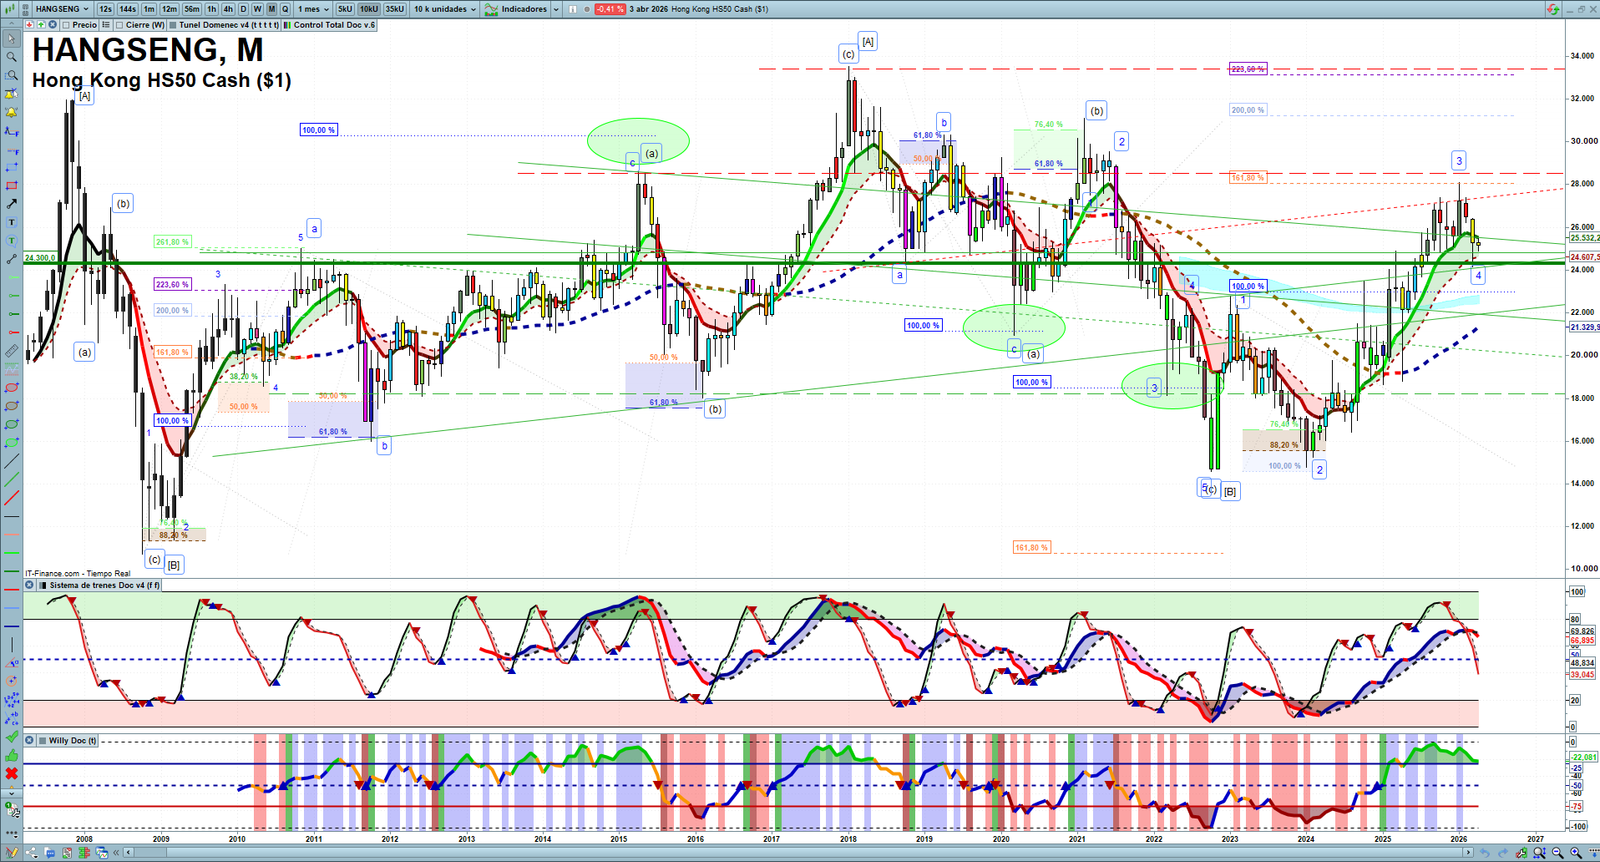
Task: Switch to the Q quarterly timeframe
Action: tap(285, 9)
